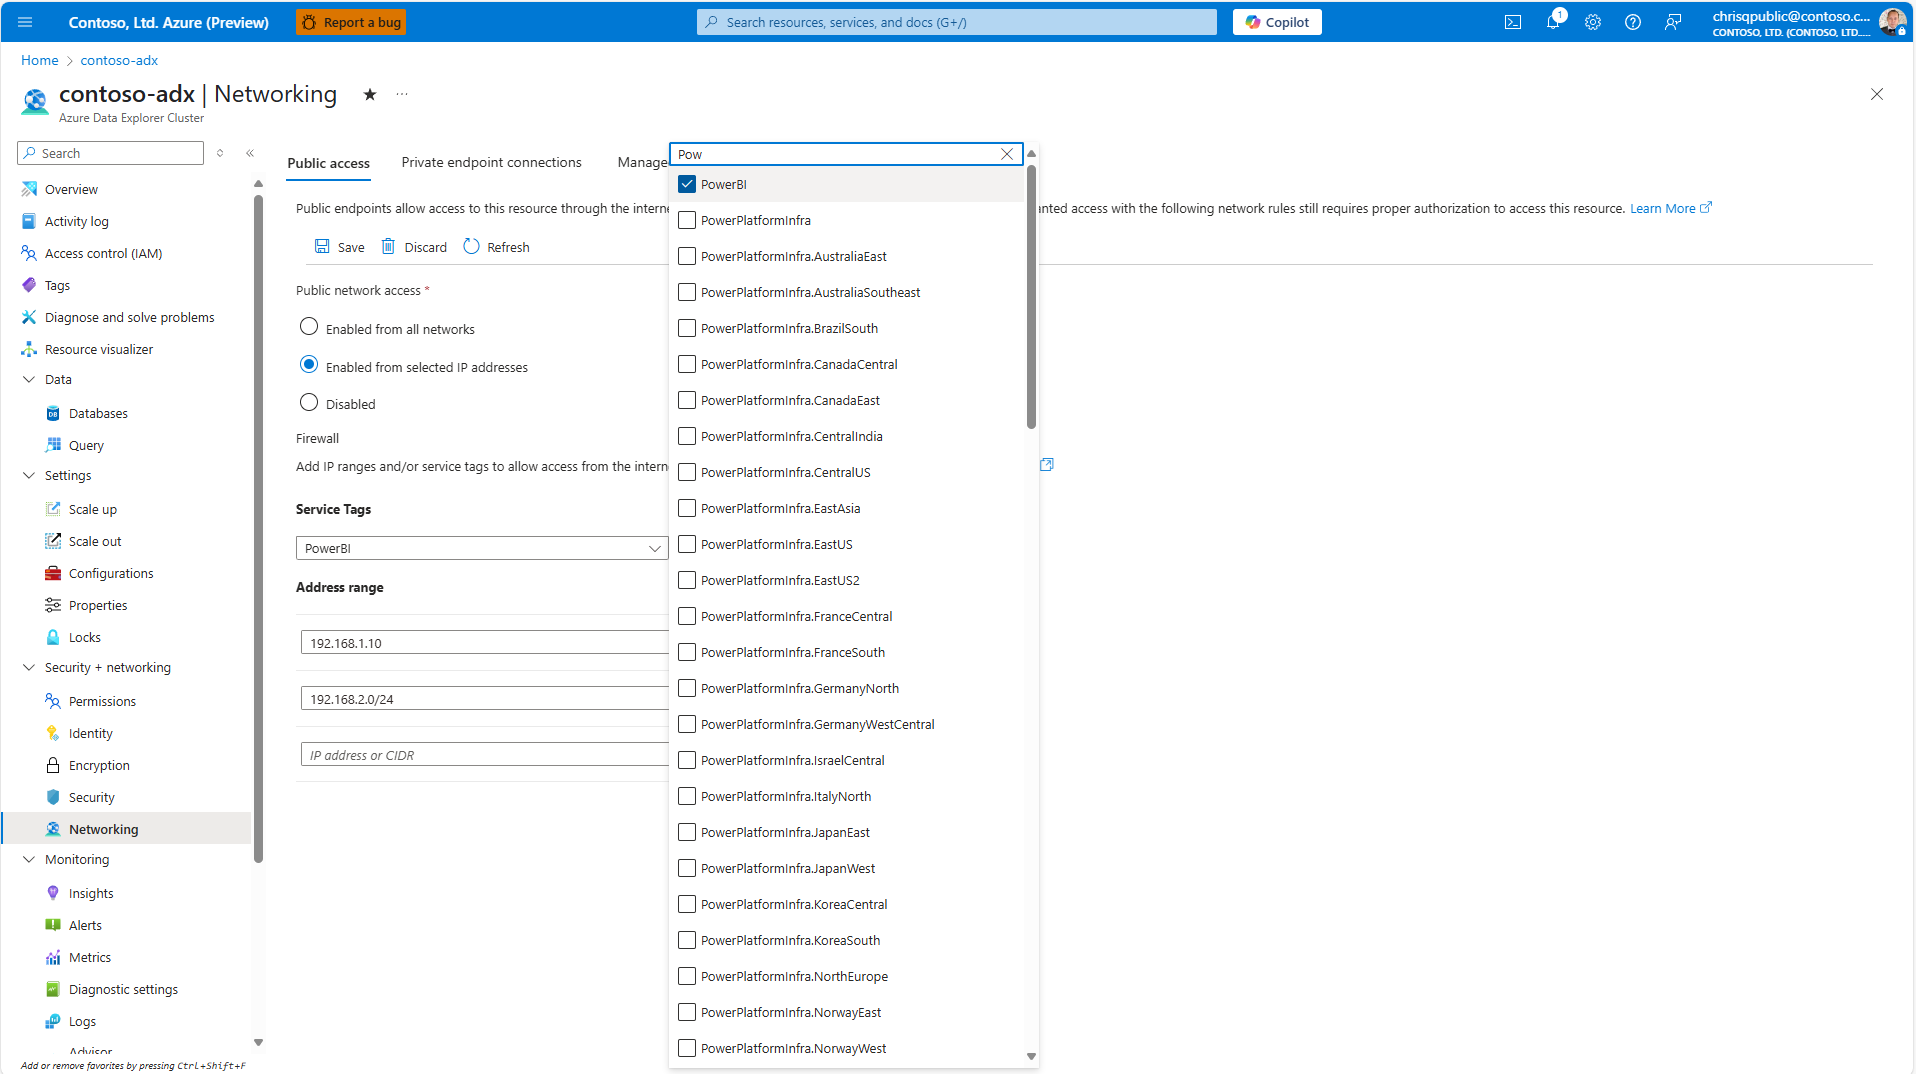Switch to the Public access tab
Image resolution: width=1916 pixels, height=1074 pixels.
328,162
